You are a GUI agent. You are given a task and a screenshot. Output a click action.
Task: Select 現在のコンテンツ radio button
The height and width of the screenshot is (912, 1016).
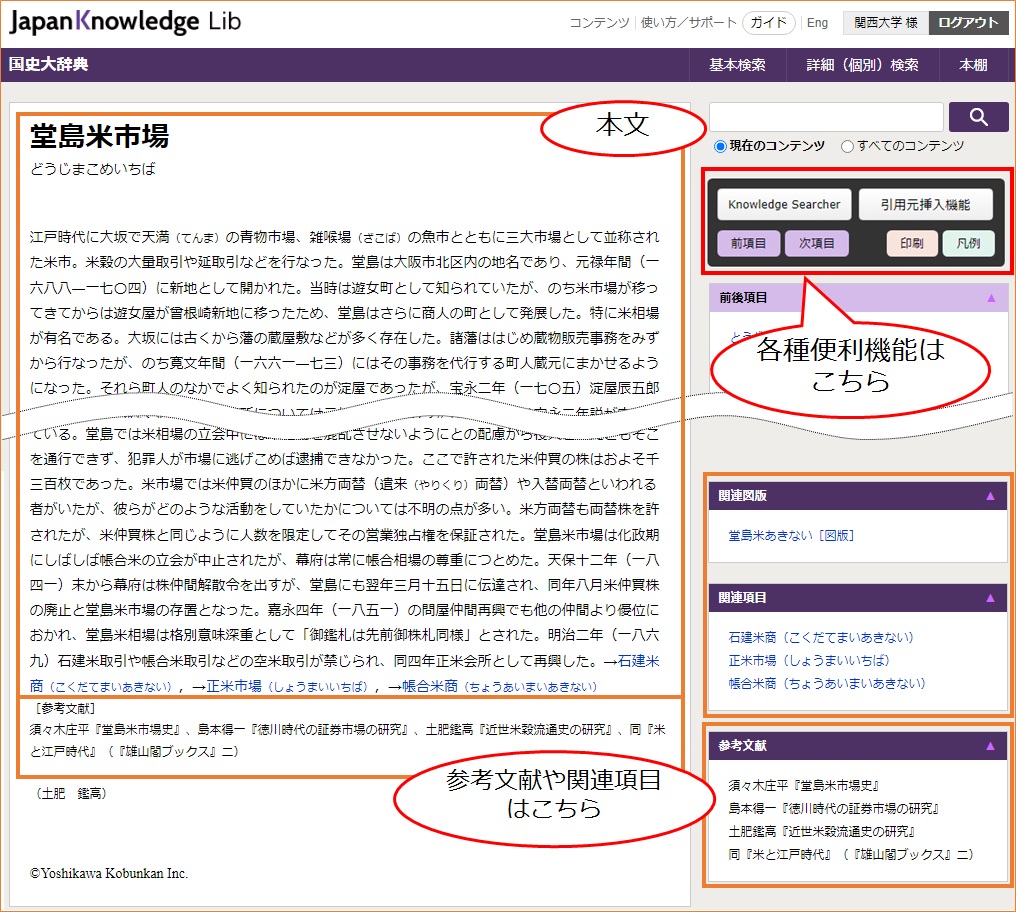[x=720, y=146]
